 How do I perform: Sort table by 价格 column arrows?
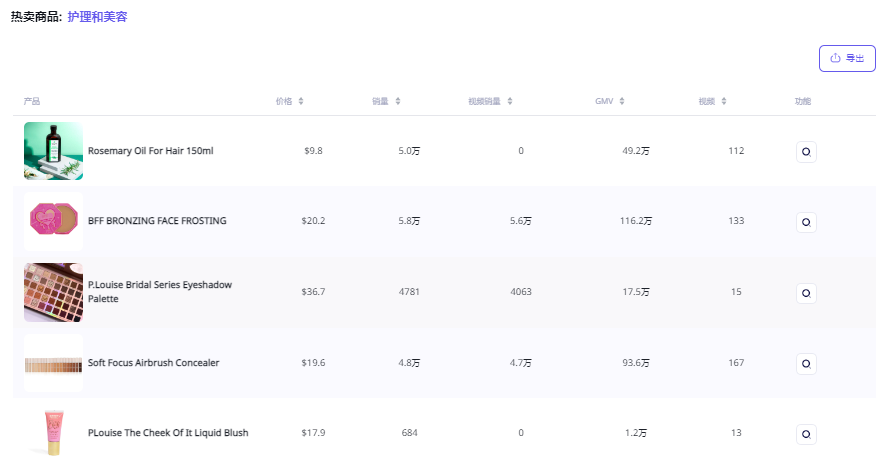(x=301, y=101)
